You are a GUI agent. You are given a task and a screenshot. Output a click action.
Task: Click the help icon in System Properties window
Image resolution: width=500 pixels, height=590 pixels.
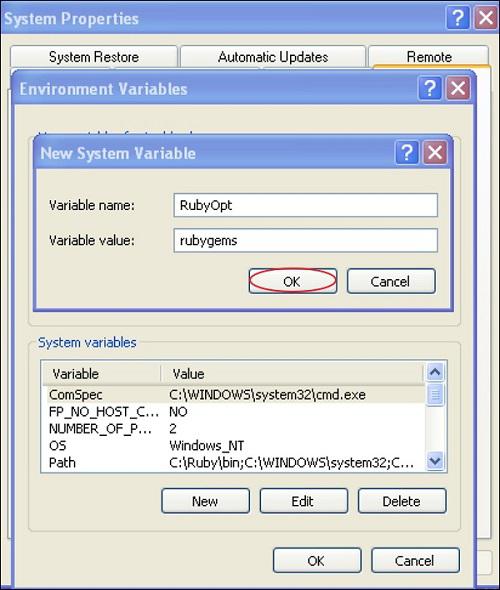click(458, 18)
